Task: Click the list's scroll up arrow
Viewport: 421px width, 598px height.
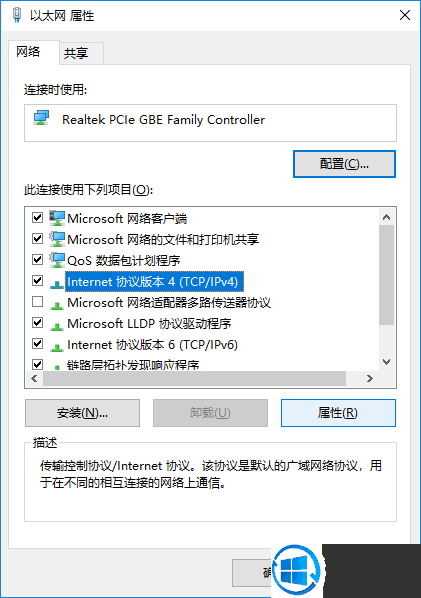Action: [386, 217]
